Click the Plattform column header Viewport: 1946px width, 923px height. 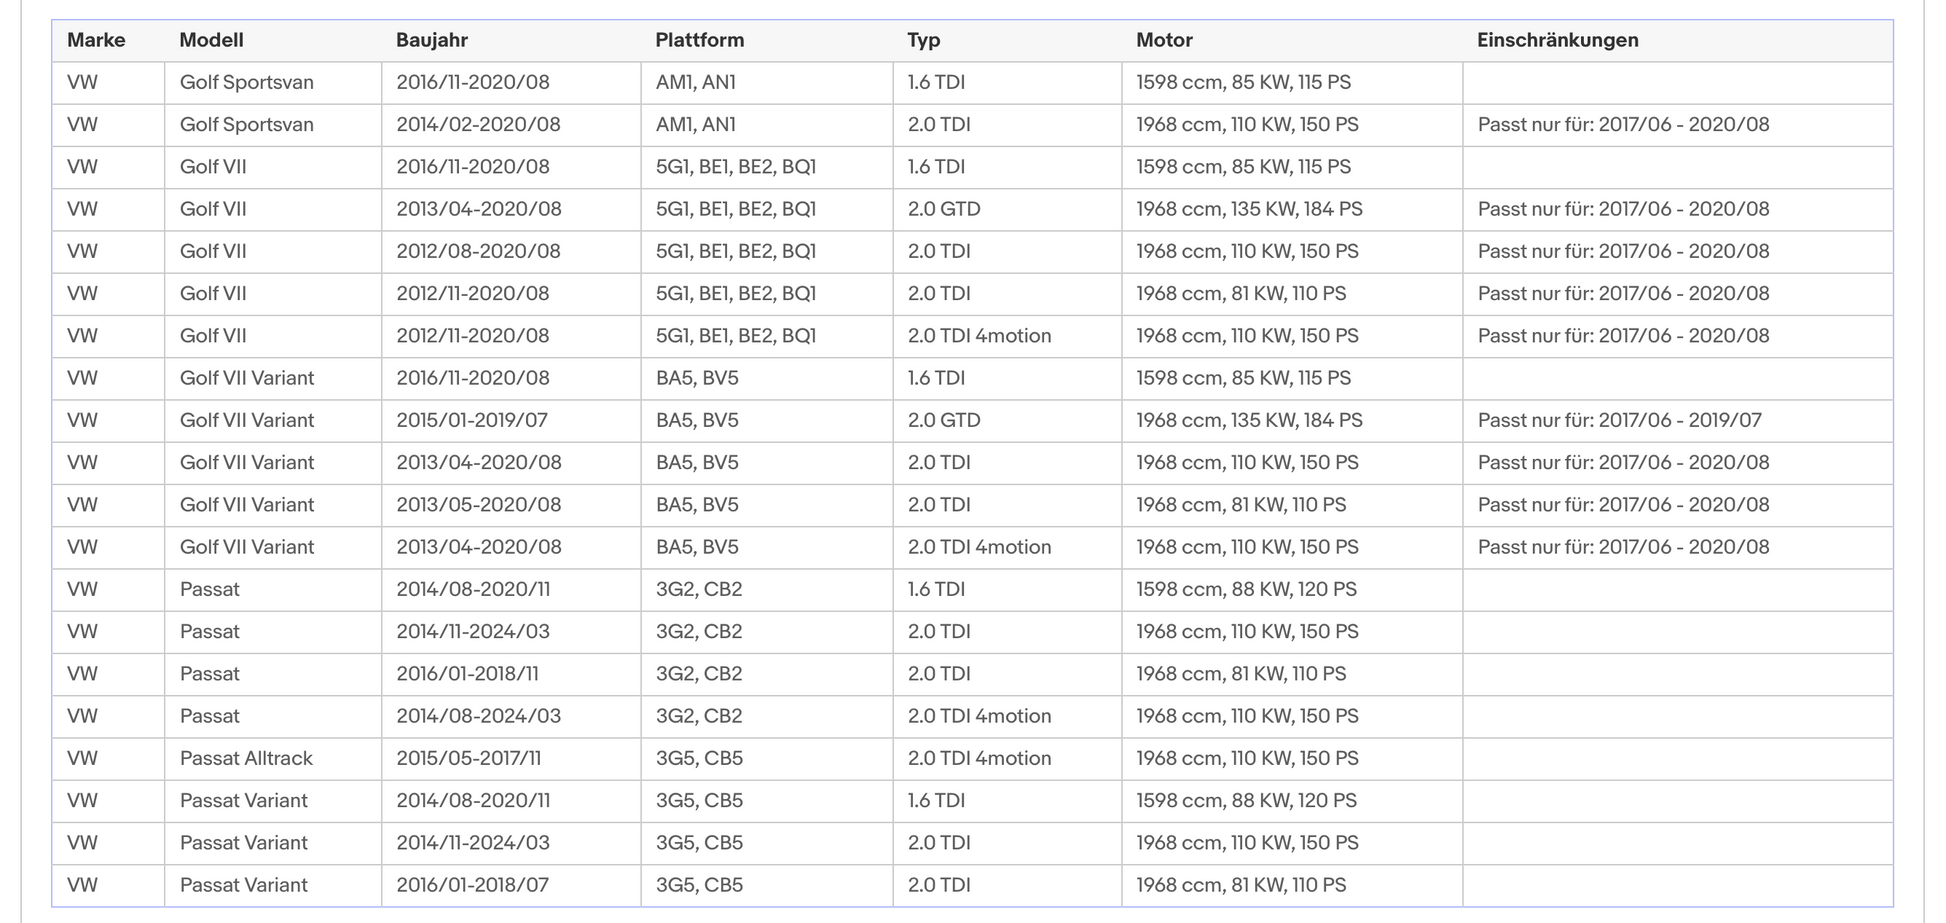[700, 40]
